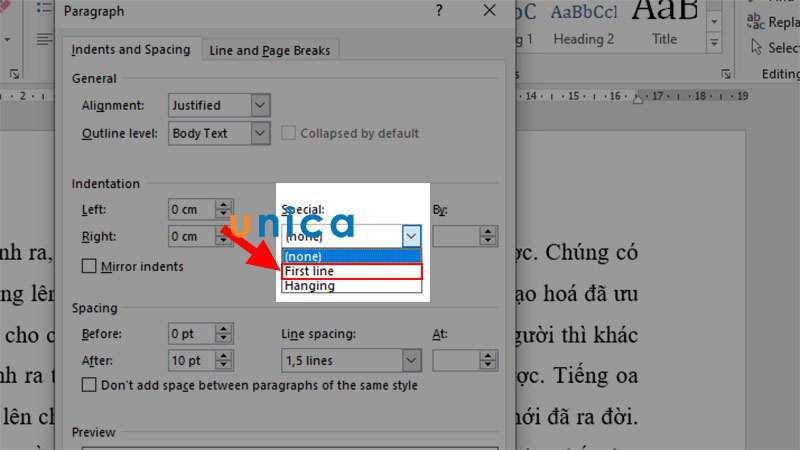Screen dimensions: 800x450
Task: Open the Line spacing 1,5 lines dropdown
Action: click(351, 361)
